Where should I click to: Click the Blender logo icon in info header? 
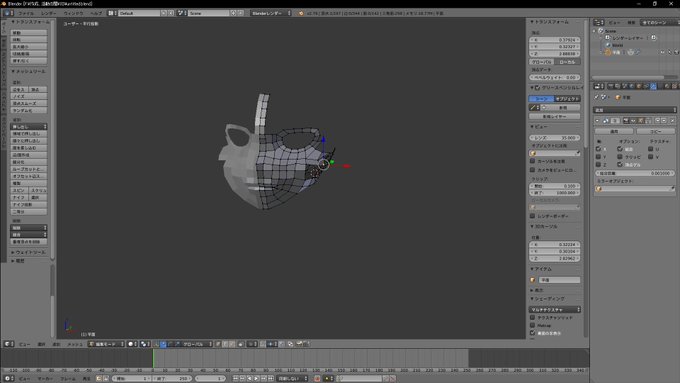(x=301, y=13)
